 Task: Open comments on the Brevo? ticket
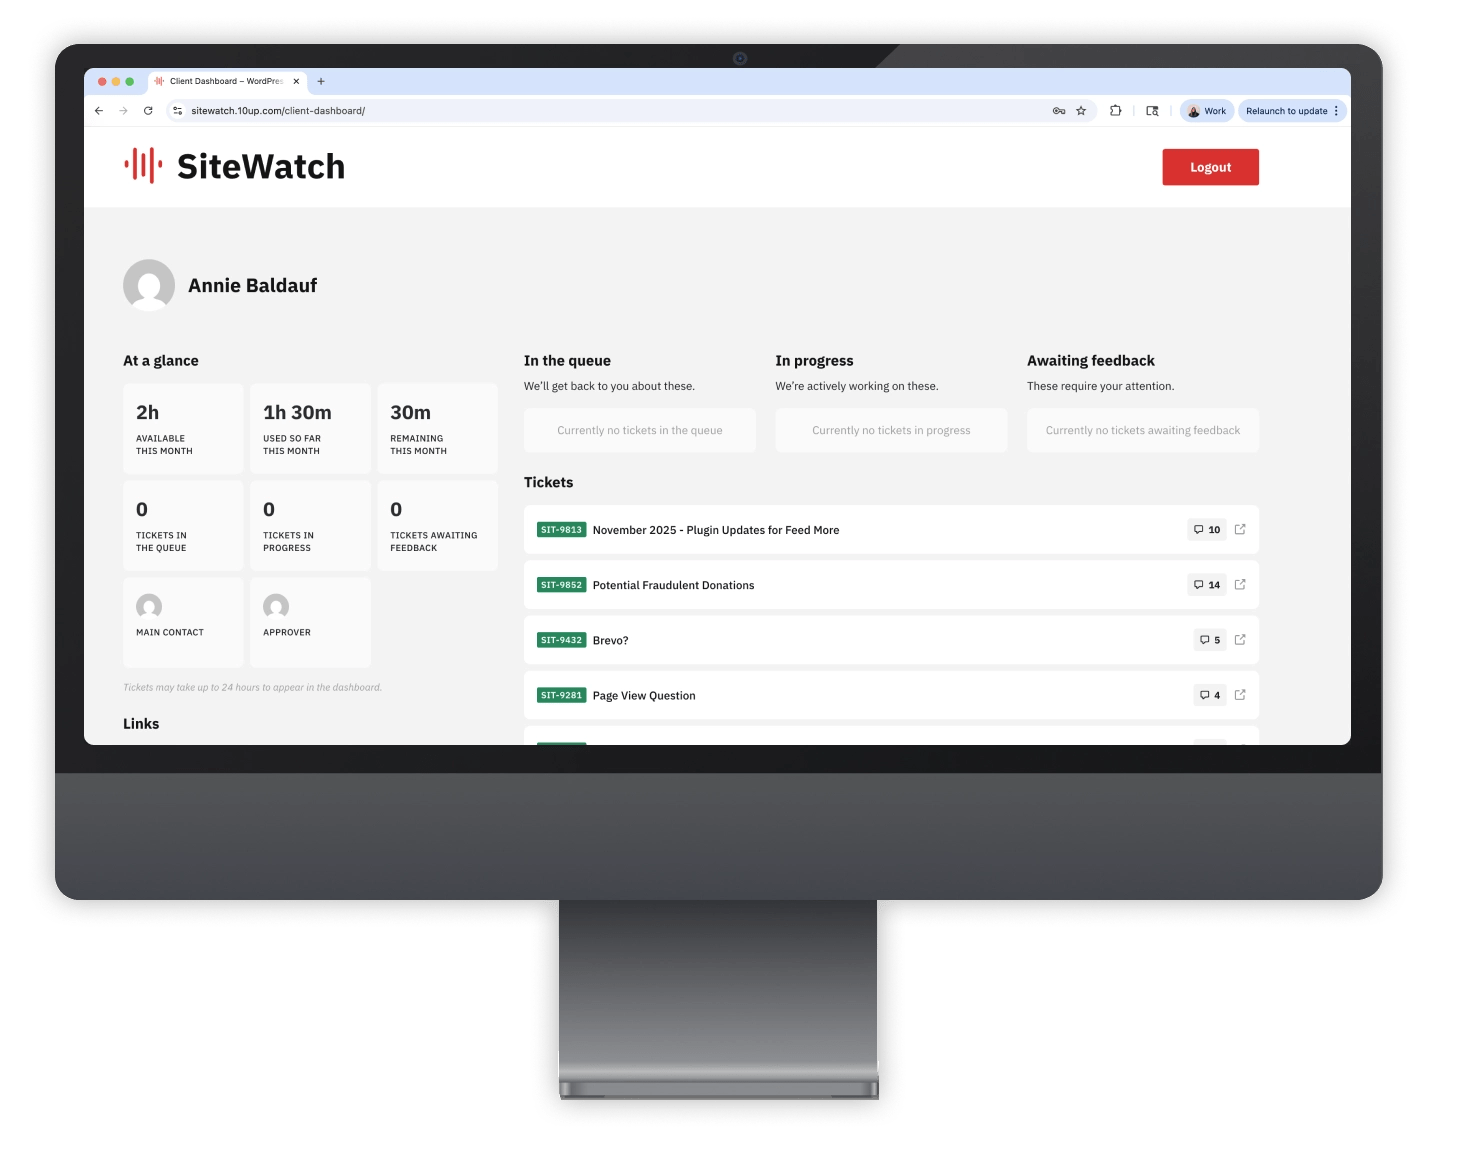[x=1210, y=639]
